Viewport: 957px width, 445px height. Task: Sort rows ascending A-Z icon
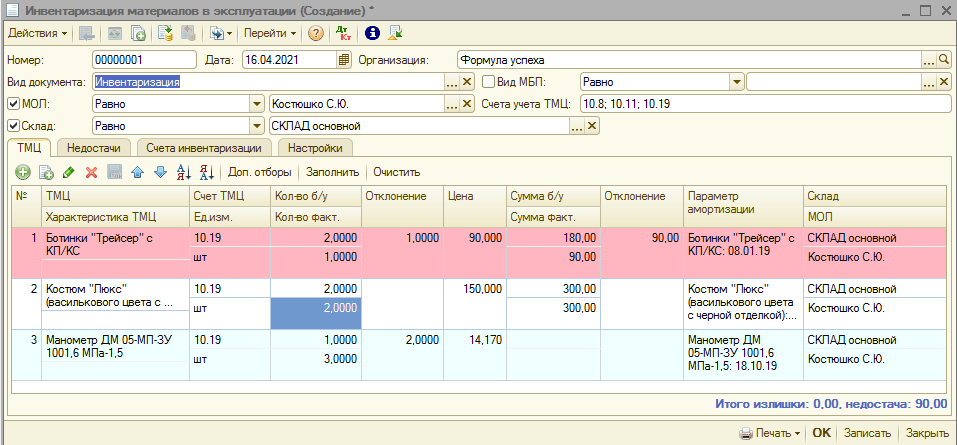tap(183, 172)
